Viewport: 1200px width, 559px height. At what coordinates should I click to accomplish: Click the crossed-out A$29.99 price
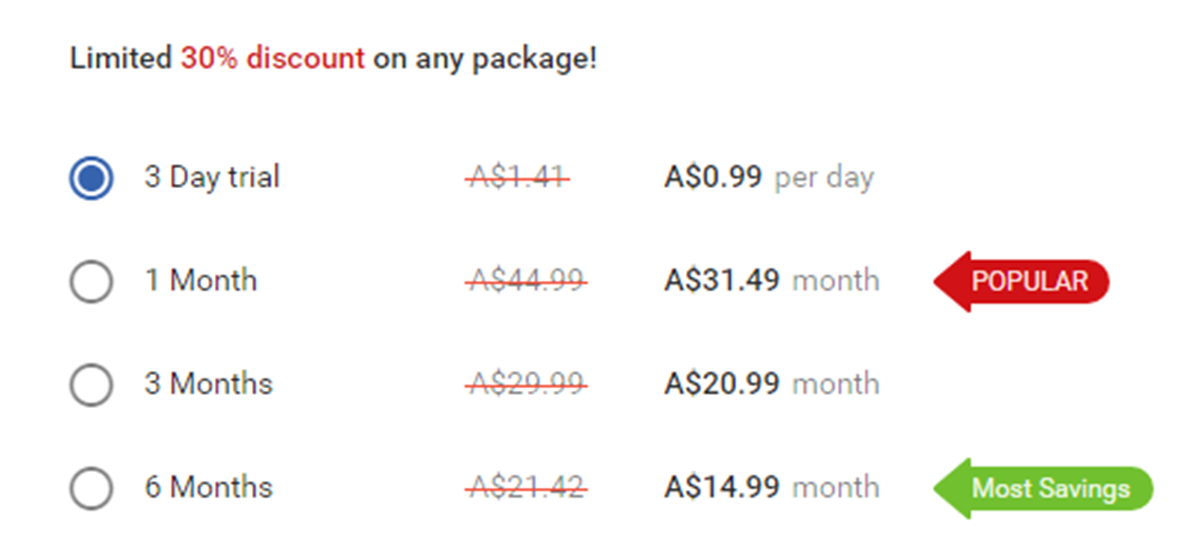tap(526, 384)
